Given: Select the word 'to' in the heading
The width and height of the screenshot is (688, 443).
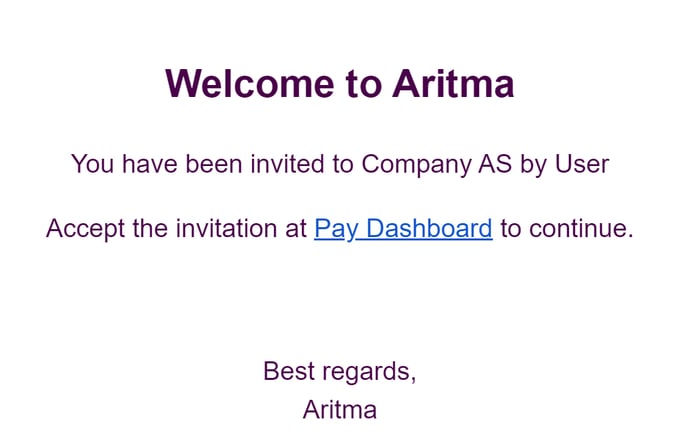Looking at the screenshot, I should click(x=363, y=84).
